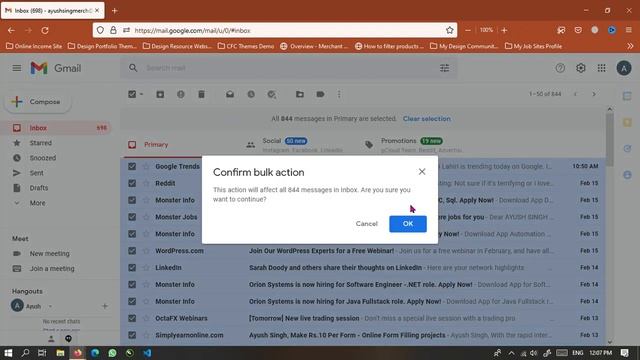Switch to Social tab

[x=301, y=145]
